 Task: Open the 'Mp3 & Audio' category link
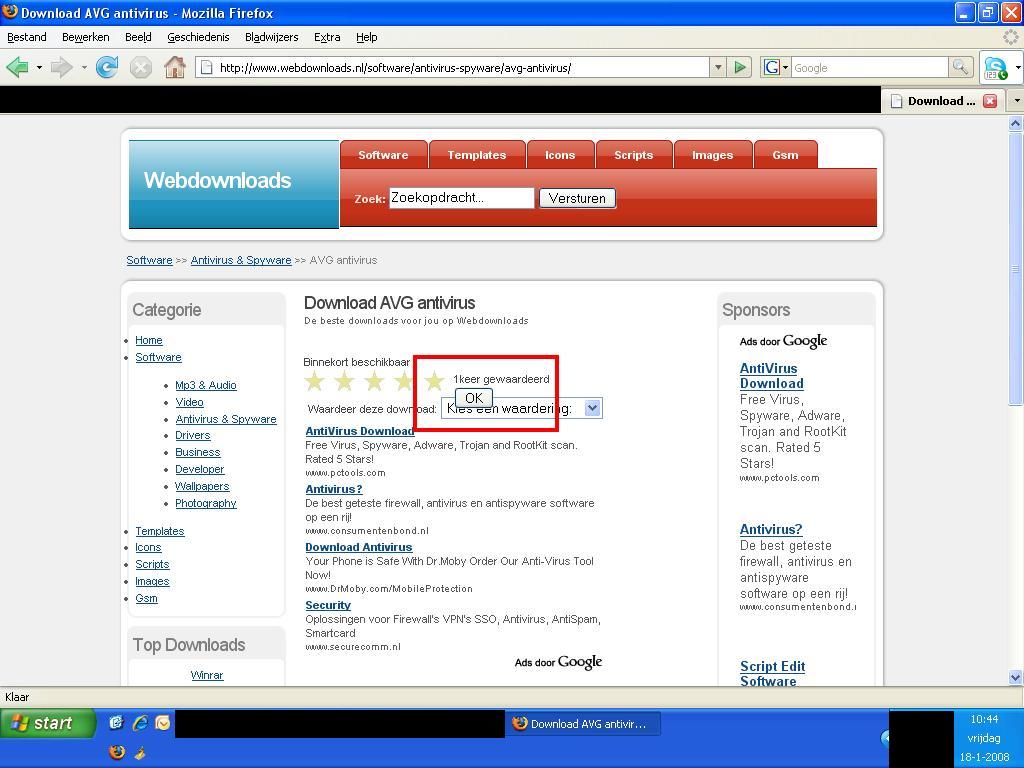pyautogui.click(x=206, y=385)
